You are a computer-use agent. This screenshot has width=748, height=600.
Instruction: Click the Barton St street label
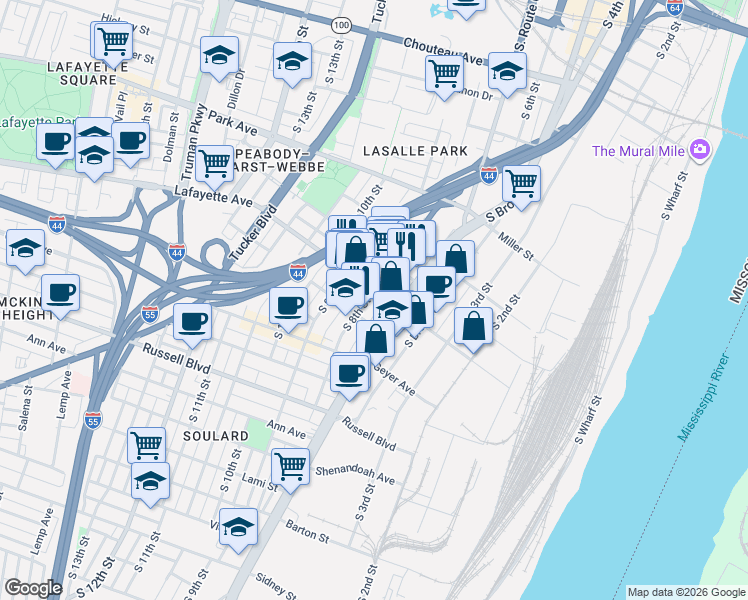[307, 531]
